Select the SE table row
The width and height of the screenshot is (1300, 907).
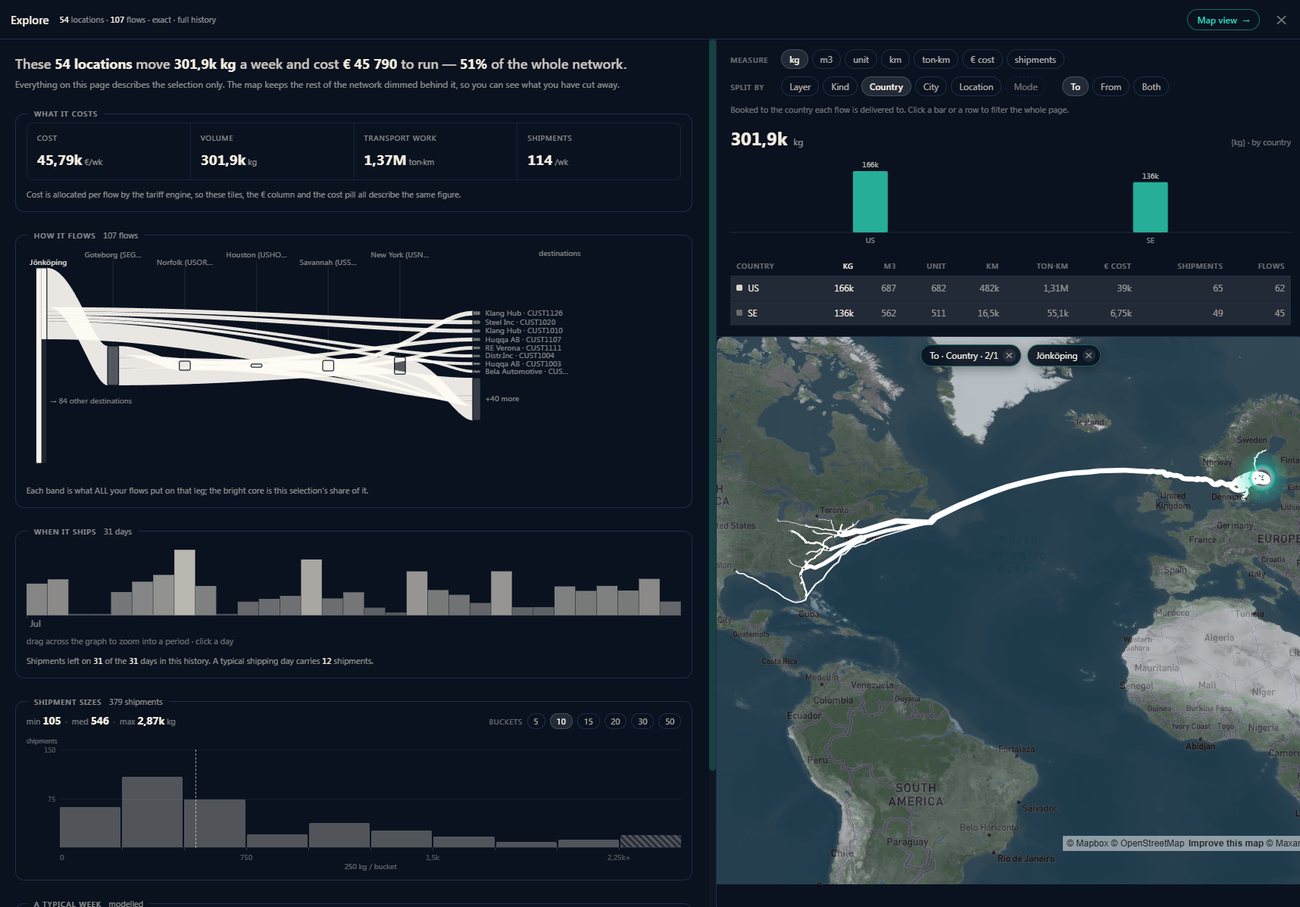(x=1010, y=313)
